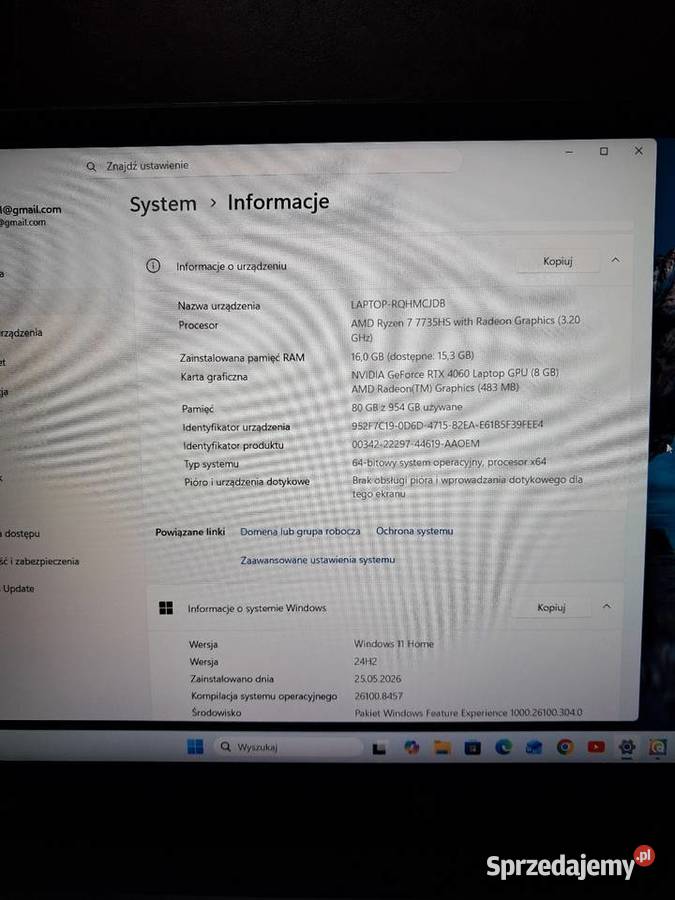The height and width of the screenshot is (900, 675).
Task: Select 80 GB z 954 GB używane
Action: pos(407,407)
